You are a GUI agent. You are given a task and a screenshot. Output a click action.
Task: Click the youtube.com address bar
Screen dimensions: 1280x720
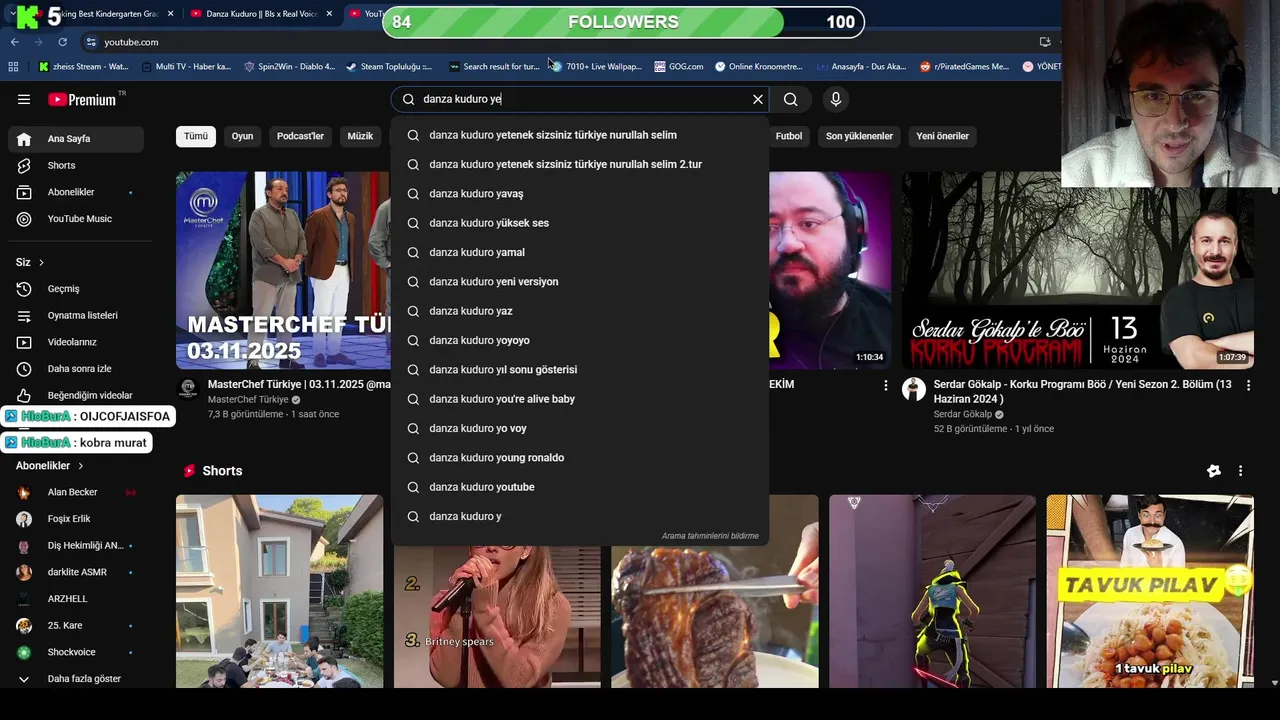point(560,42)
